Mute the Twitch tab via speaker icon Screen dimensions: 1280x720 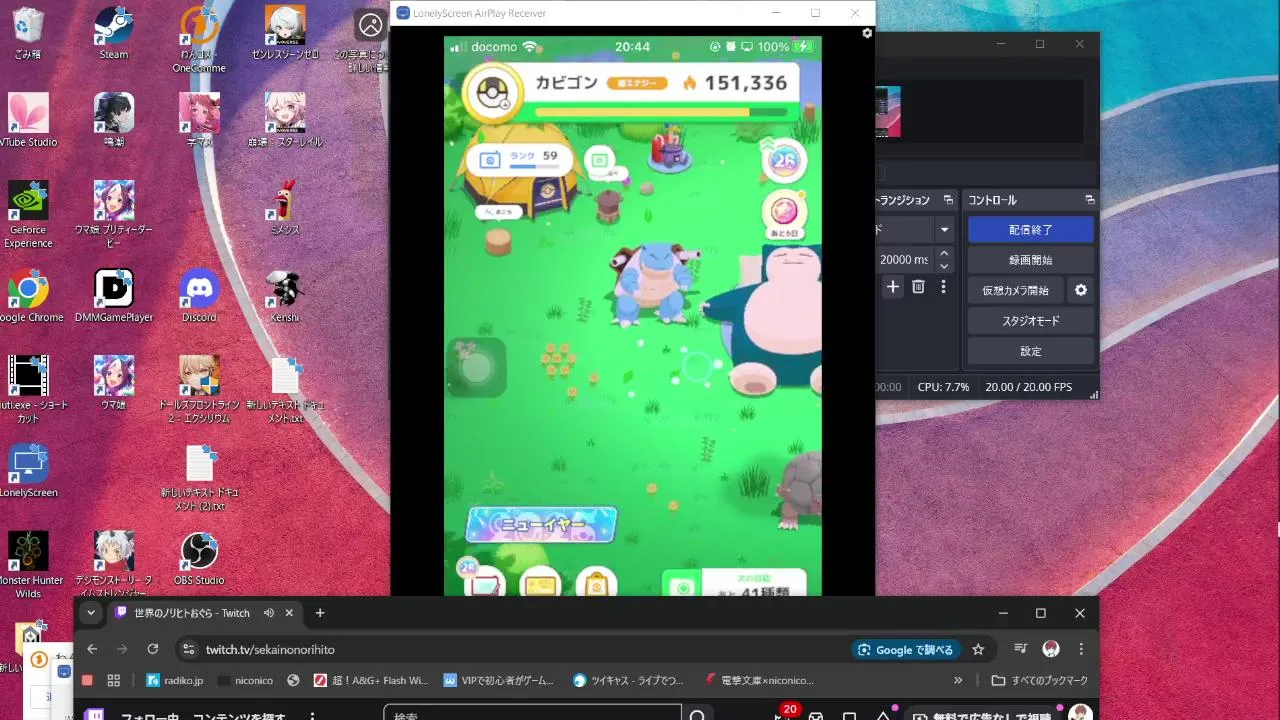point(269,613)
